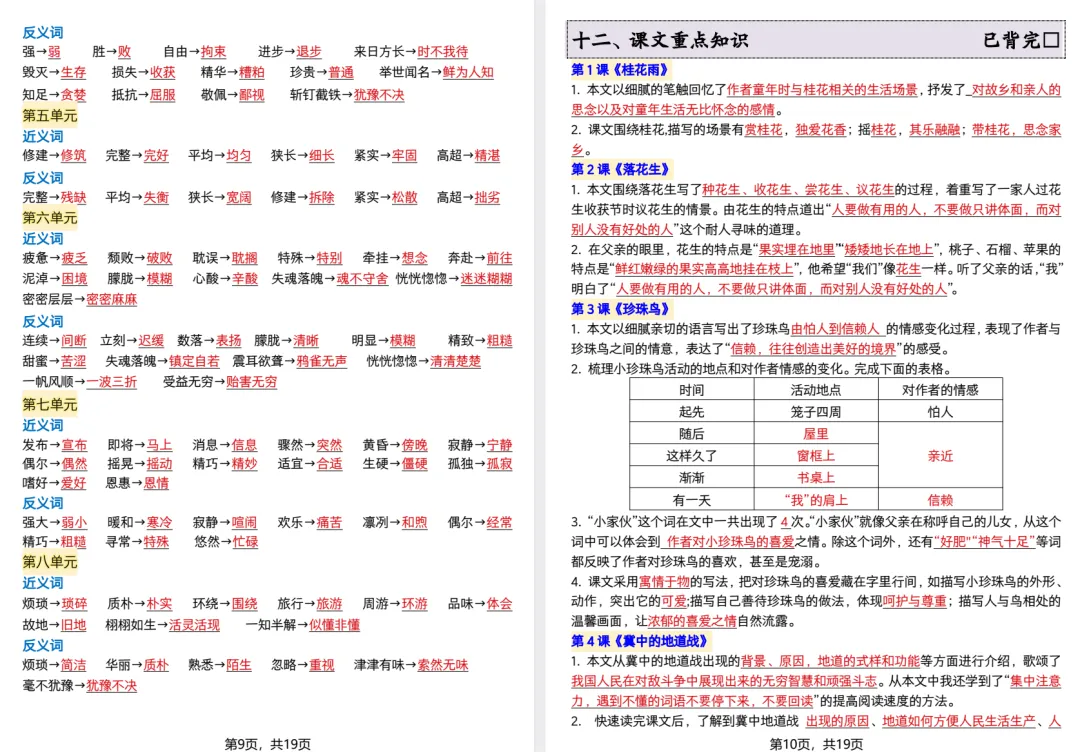Click the red answer 糟粕
Screen dimensions: 1080x752
pos(251,72)
